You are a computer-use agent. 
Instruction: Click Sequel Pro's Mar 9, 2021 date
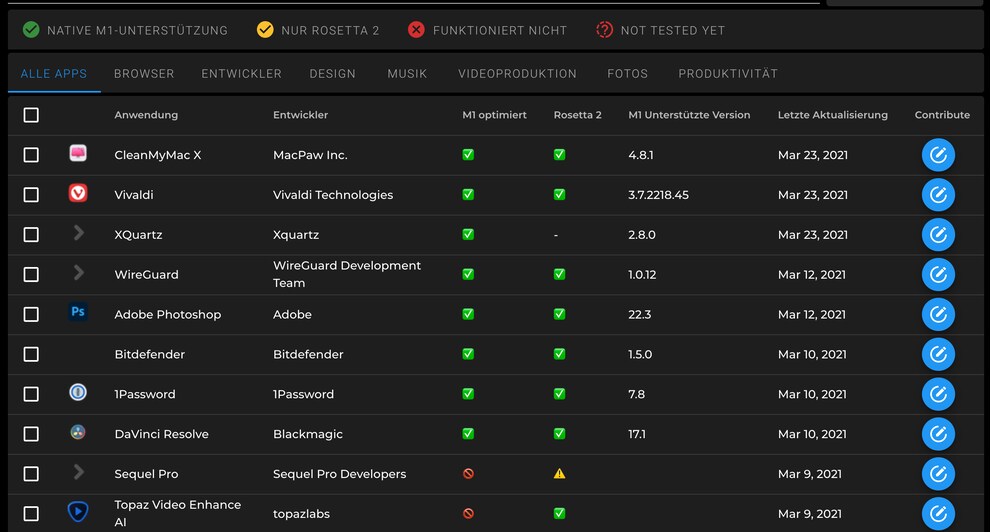pyautogui.click(x=809, y=474)
